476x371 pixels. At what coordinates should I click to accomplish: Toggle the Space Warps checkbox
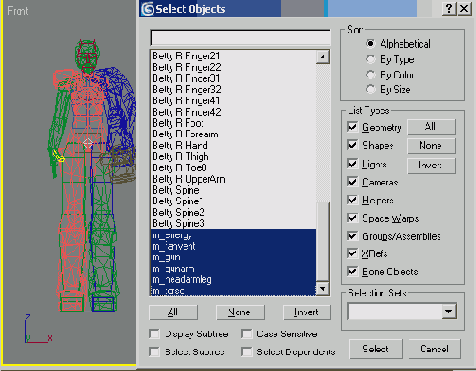pos(352,218)
